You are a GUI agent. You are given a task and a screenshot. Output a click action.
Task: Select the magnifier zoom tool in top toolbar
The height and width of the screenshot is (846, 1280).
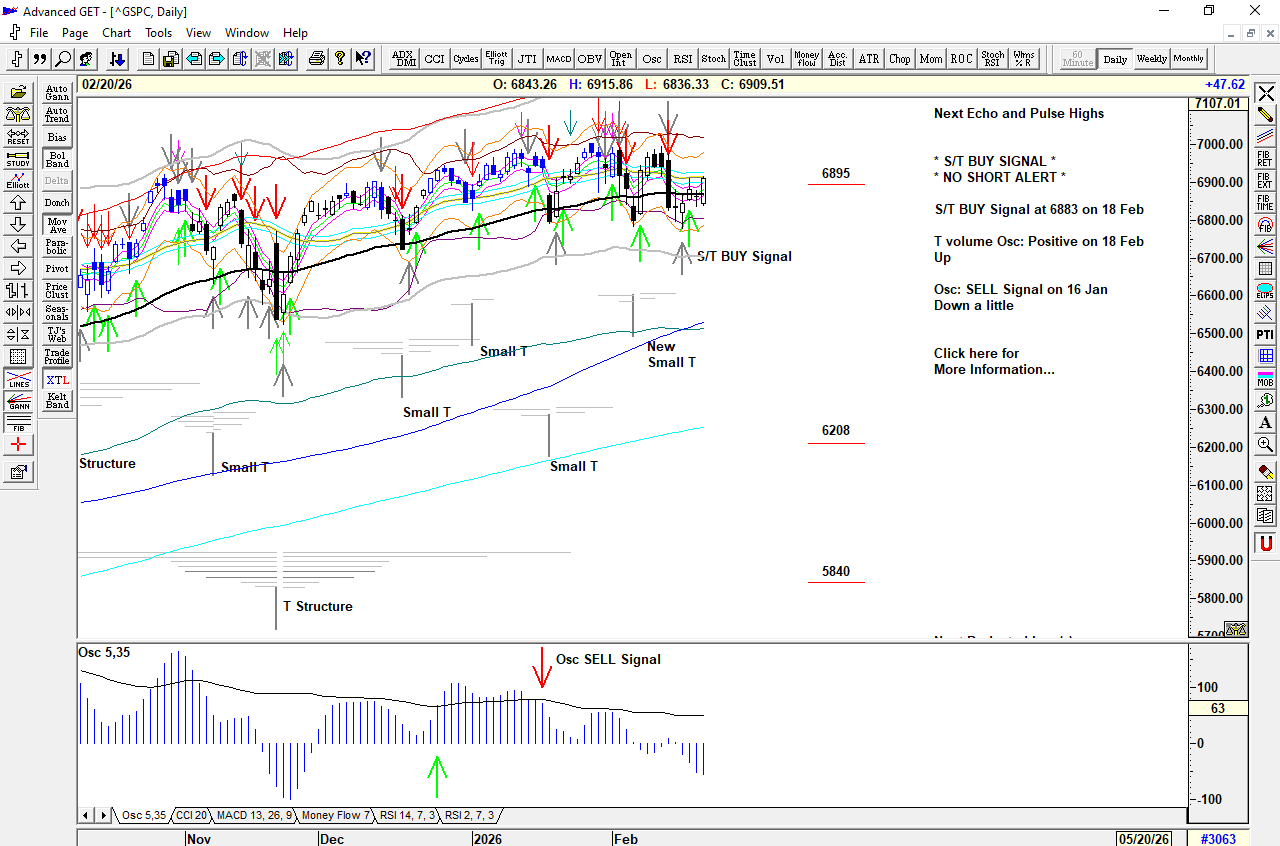(x=63, y=59)
